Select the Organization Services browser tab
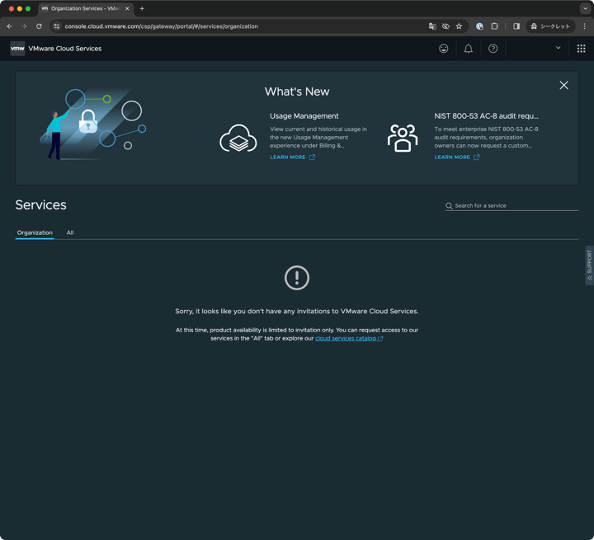 coord(86,8)
